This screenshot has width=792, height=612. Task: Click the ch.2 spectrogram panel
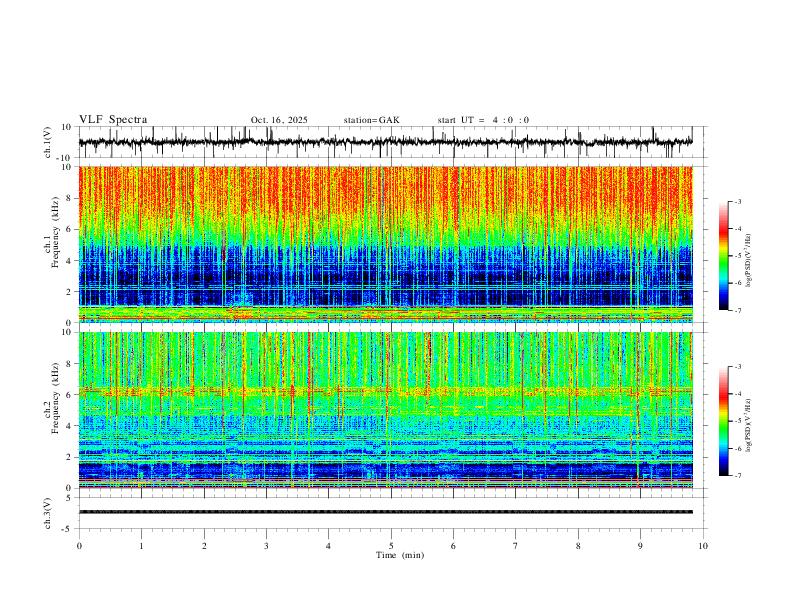[x=385, y=410]
